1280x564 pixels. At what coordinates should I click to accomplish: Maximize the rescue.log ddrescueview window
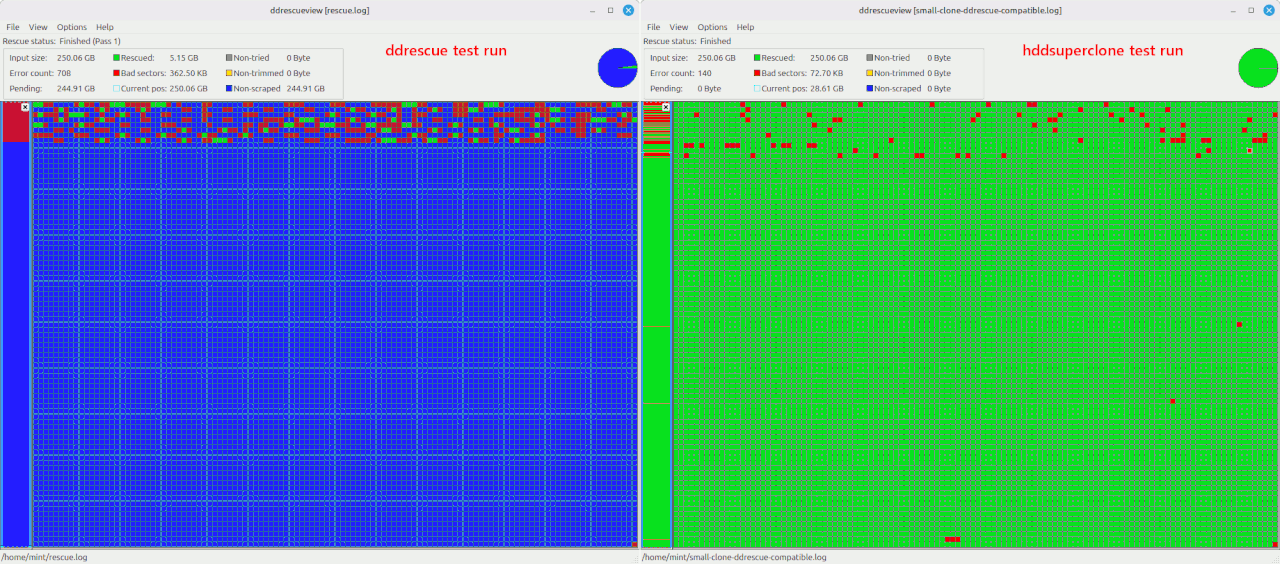(x=610, y=10)
